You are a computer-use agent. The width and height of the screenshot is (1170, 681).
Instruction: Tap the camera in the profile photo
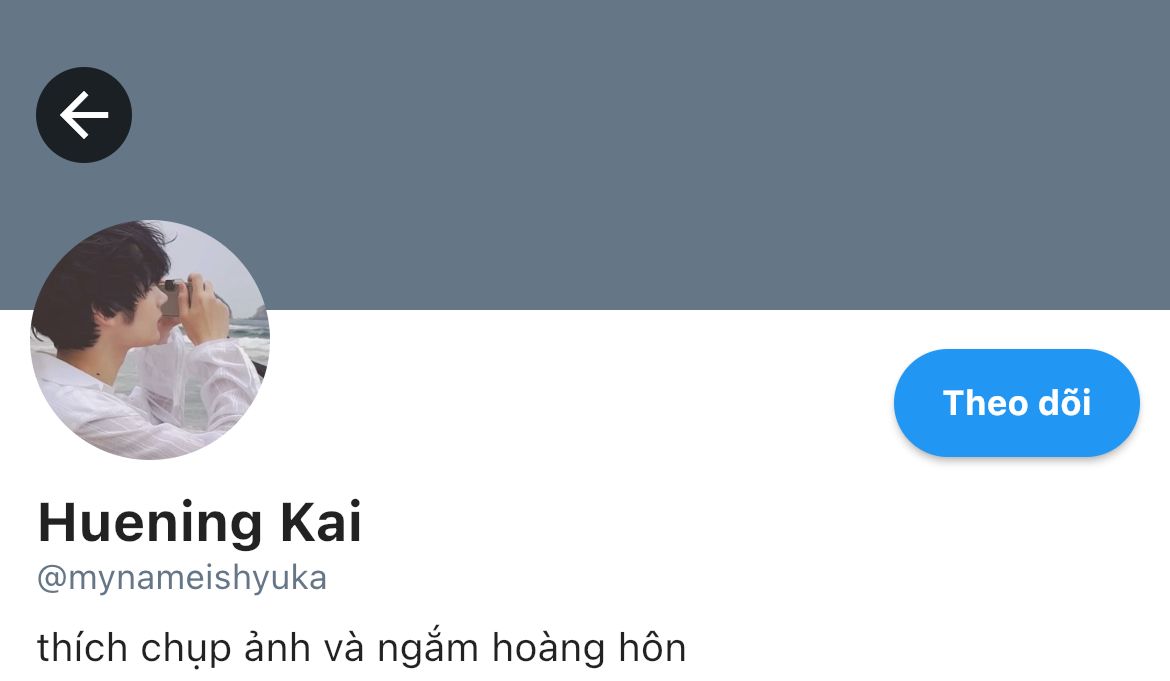coord(172,298)
